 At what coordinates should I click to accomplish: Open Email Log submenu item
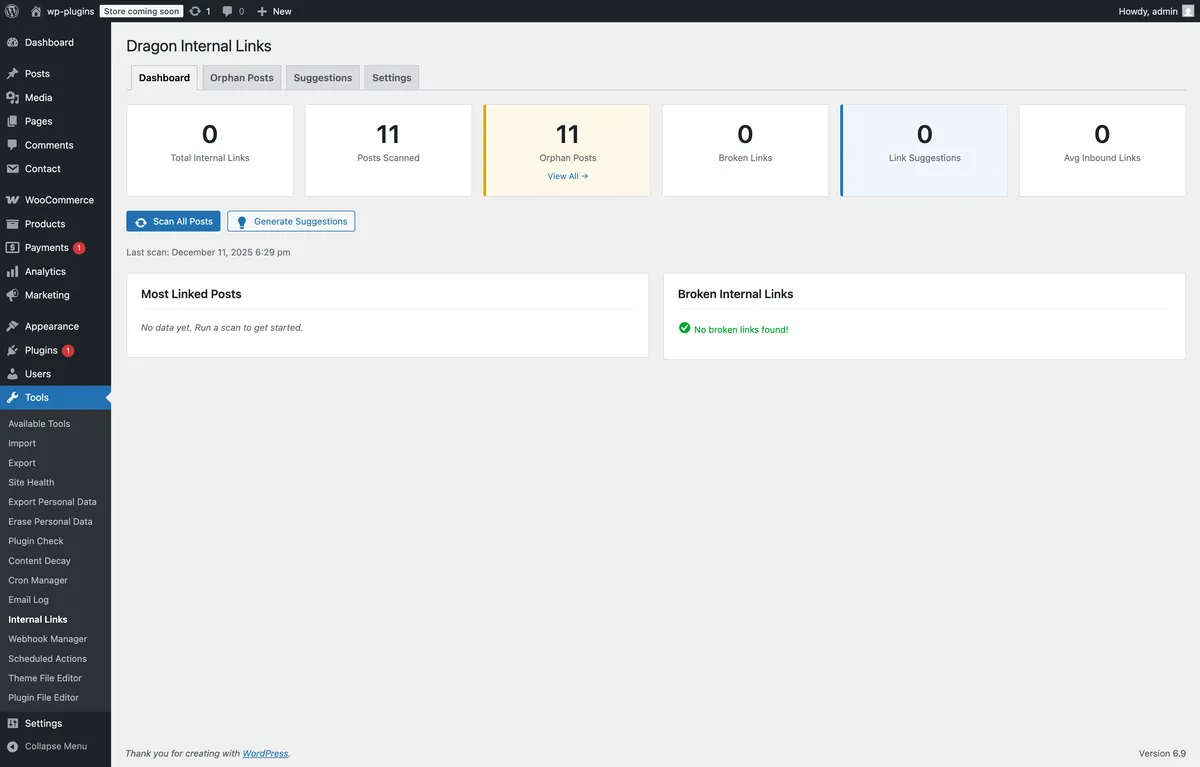click(28, 600)
